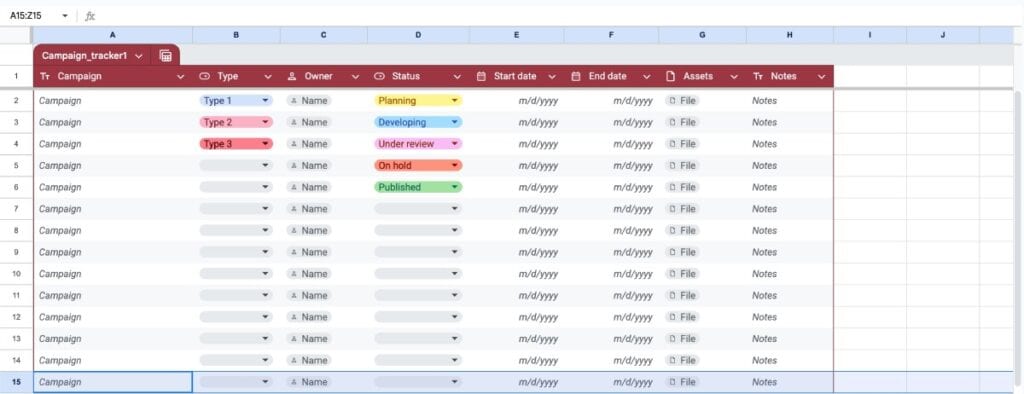Click the Campaign cell in row 2
Screen dimensions: 1024x394
113,101
